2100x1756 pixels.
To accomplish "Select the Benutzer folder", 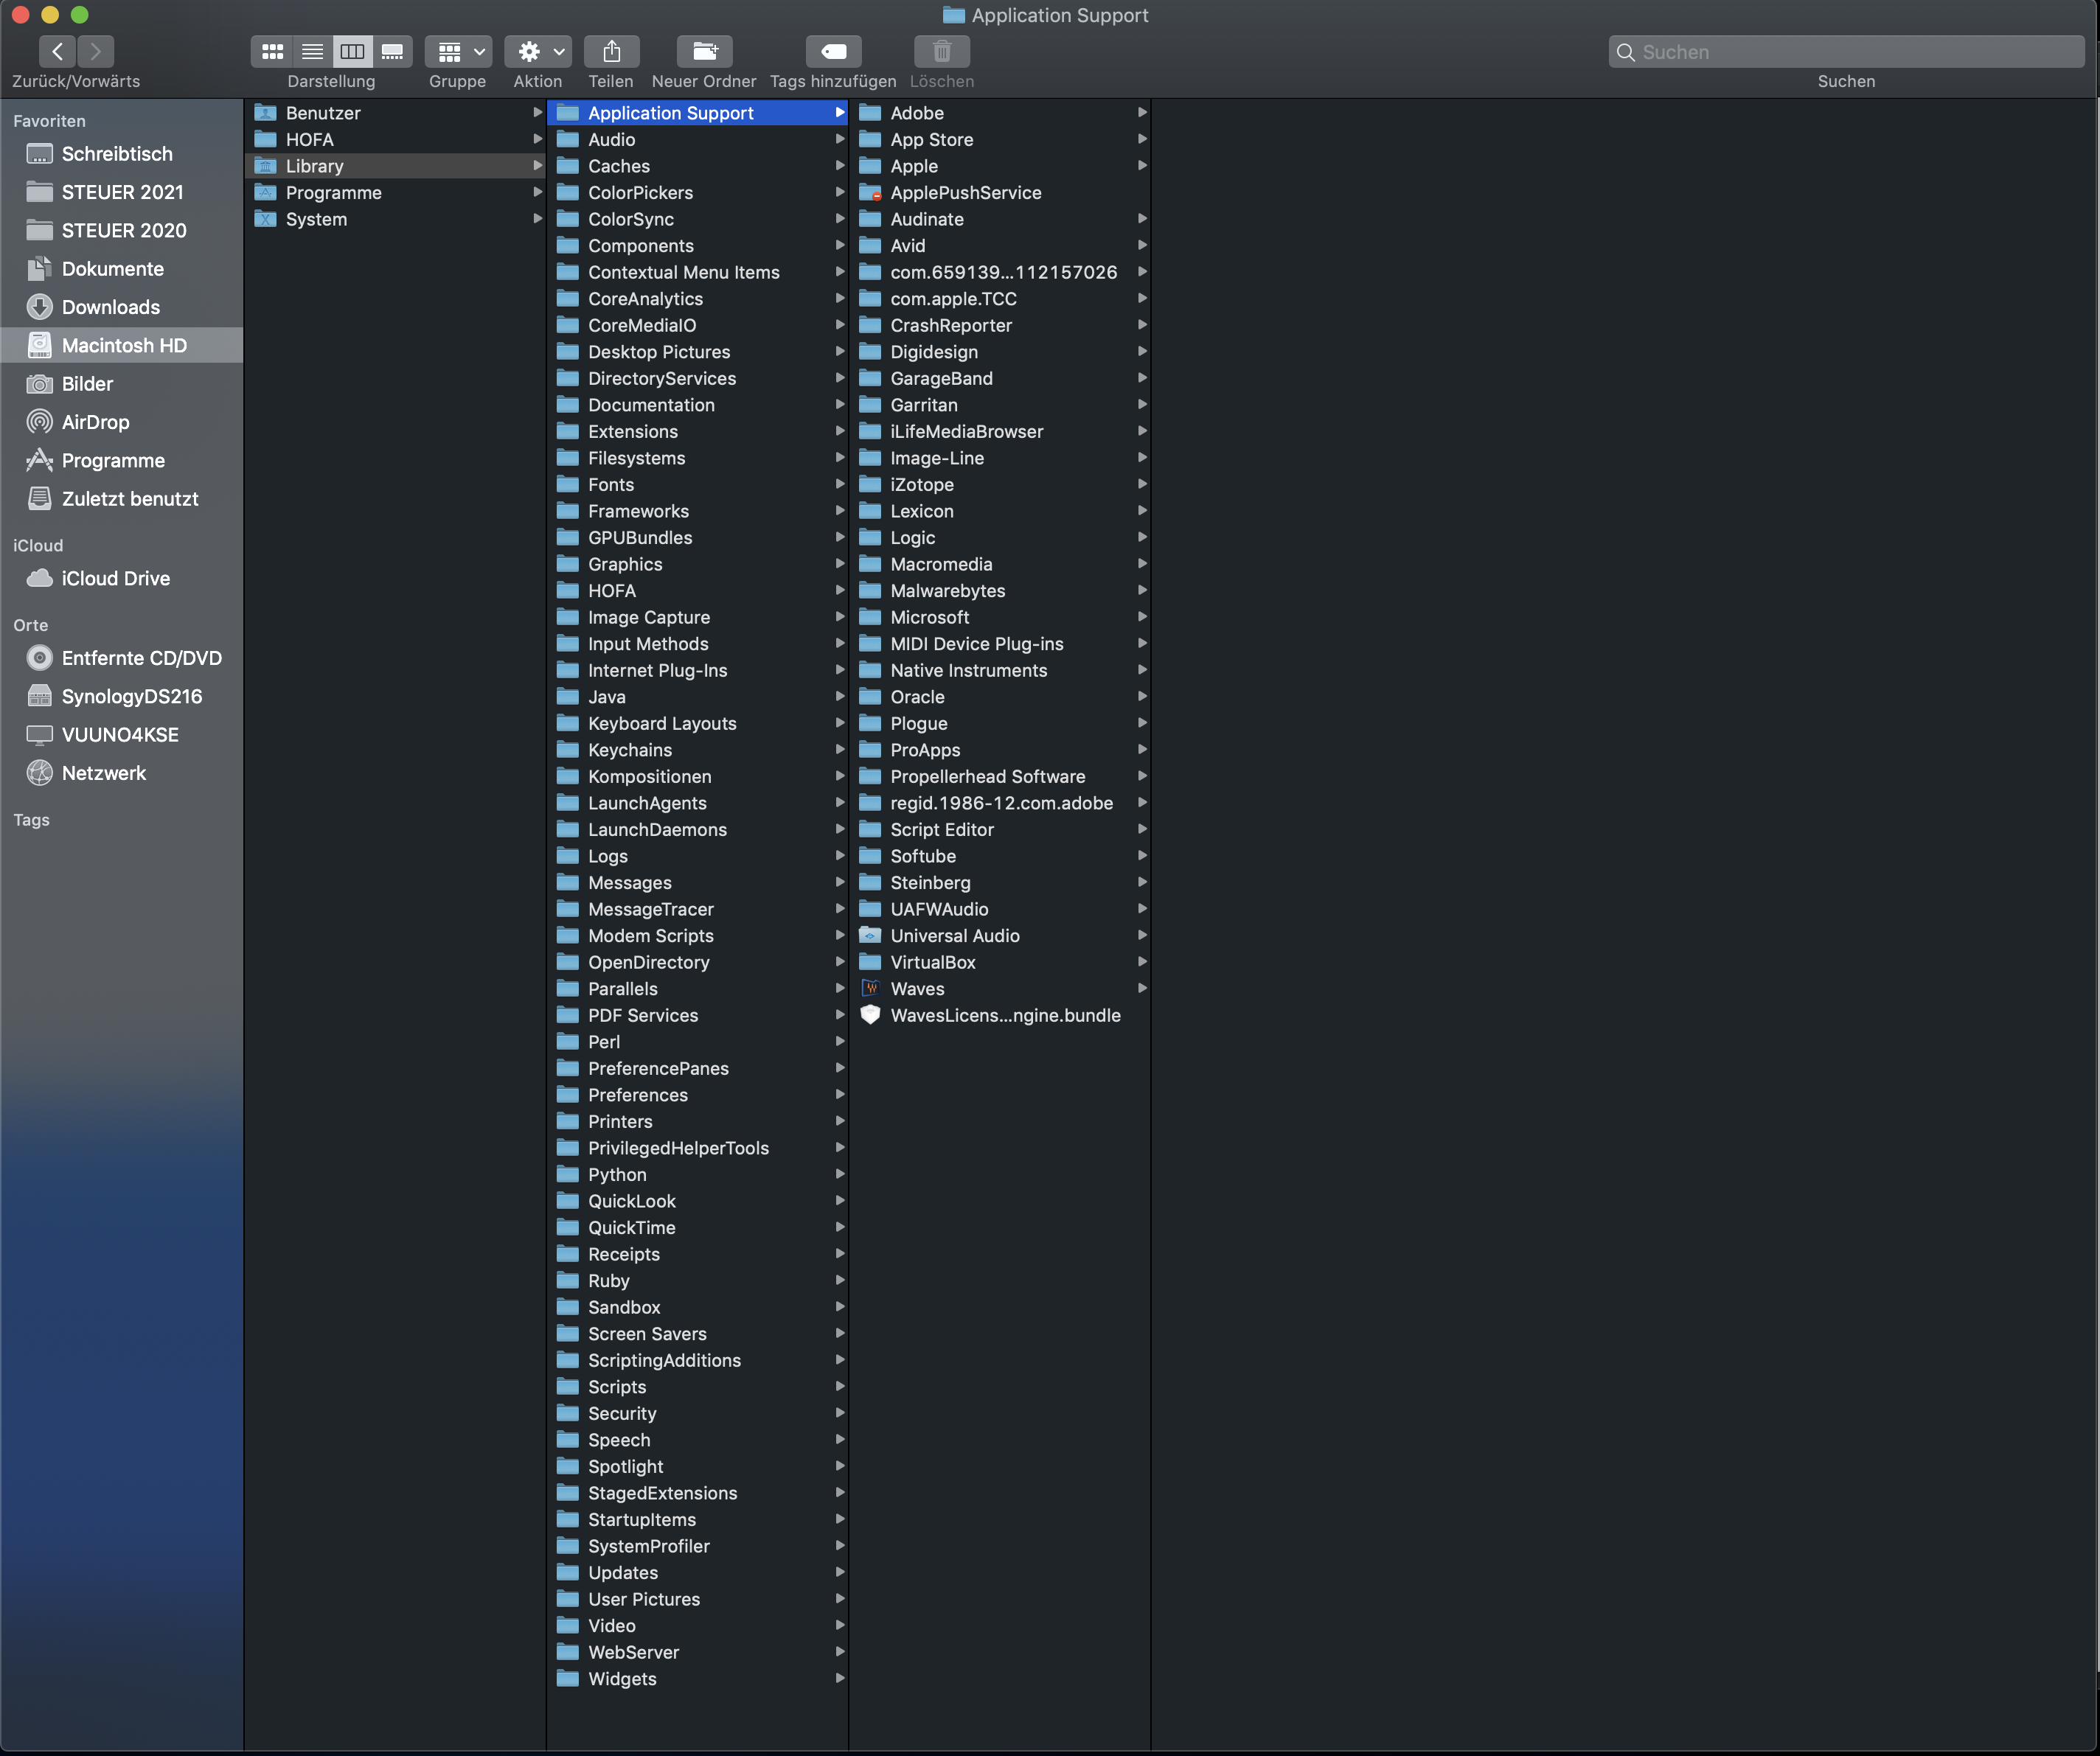I will [x=322, y=113].
